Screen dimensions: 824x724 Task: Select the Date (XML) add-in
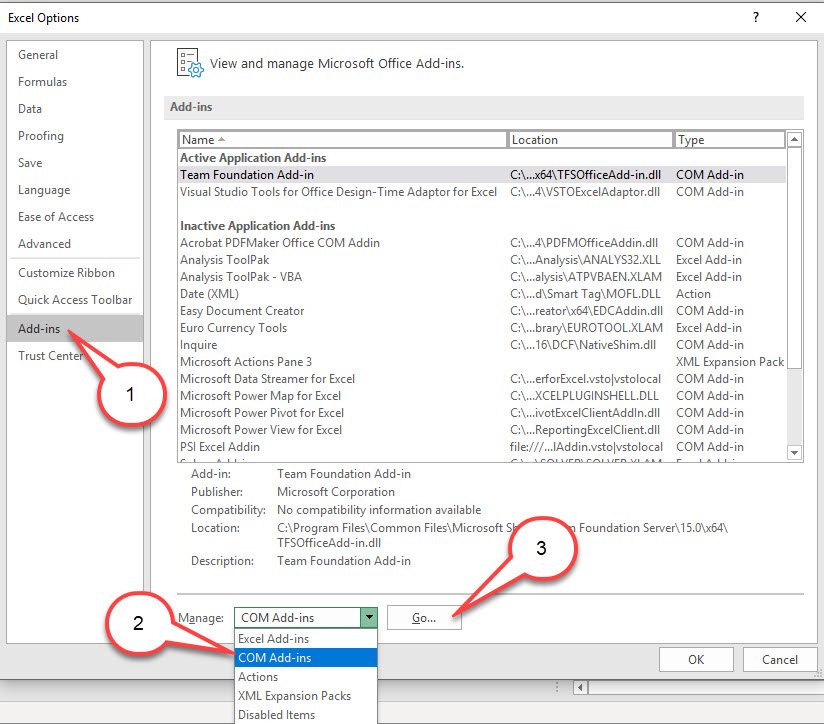click(x=482, y=294)
